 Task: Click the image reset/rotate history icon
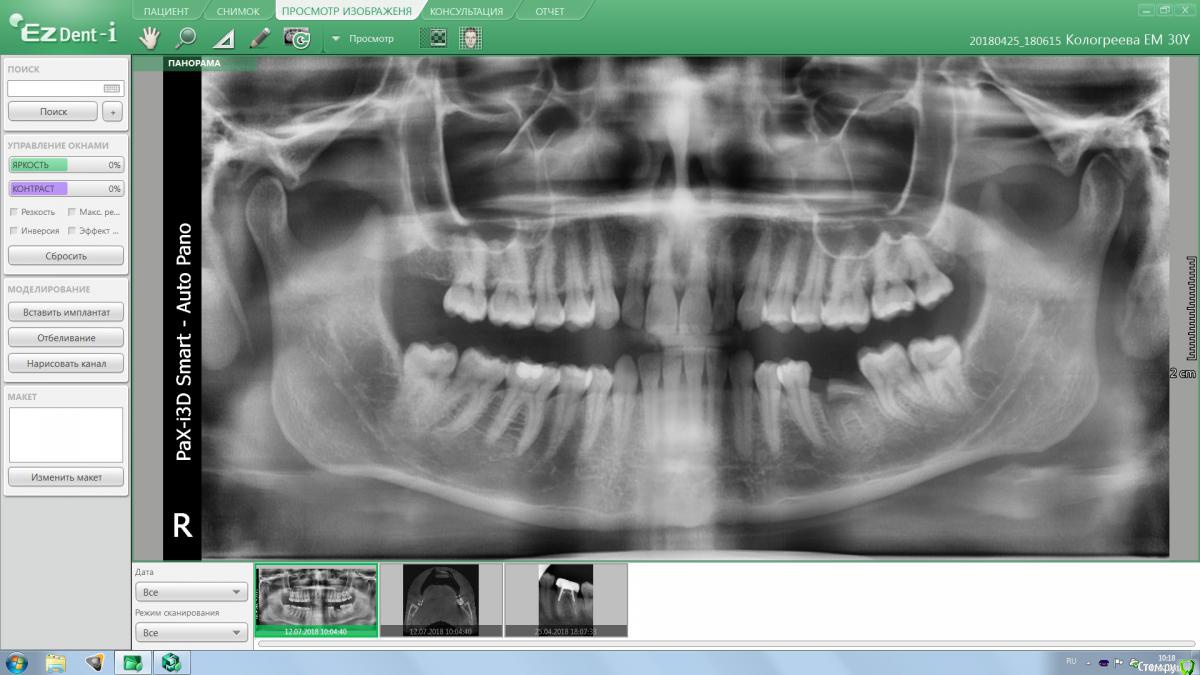[297, 38]
